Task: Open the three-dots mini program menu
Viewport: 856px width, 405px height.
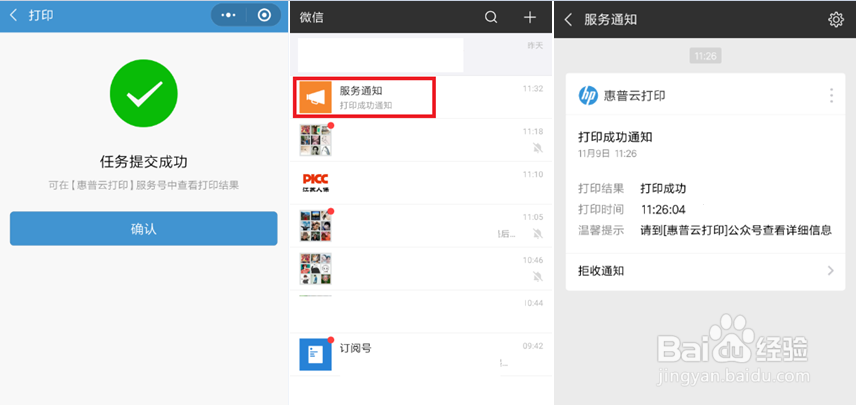Action: (228, 15)
